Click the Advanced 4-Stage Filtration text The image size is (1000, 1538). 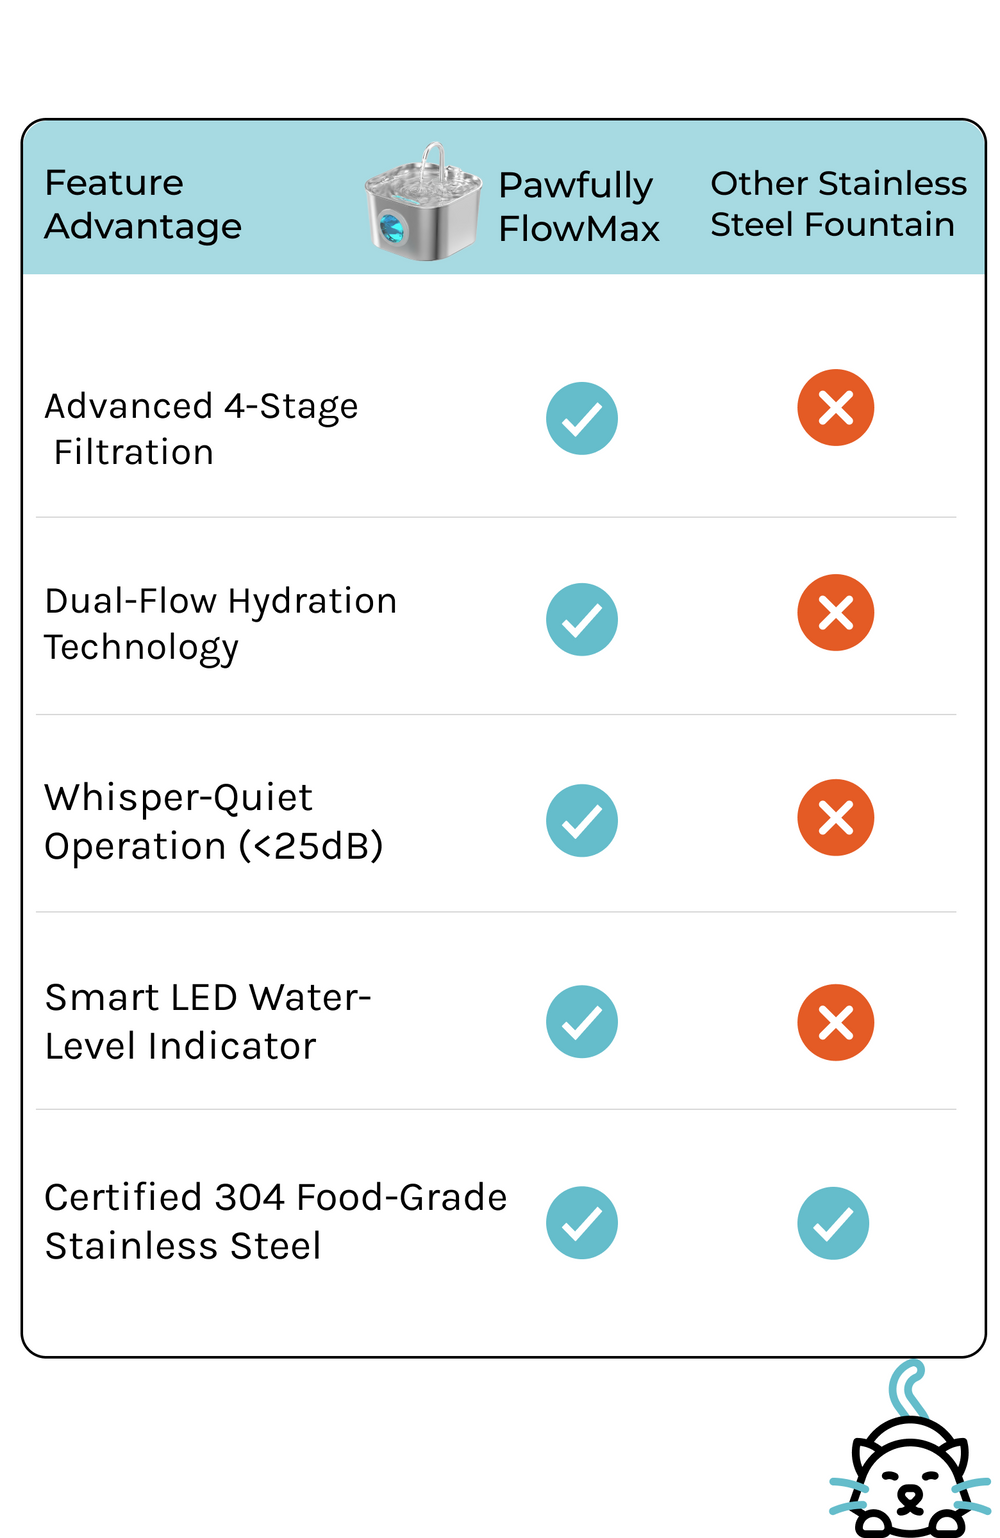pyautogui.click(x=201, y=429)
